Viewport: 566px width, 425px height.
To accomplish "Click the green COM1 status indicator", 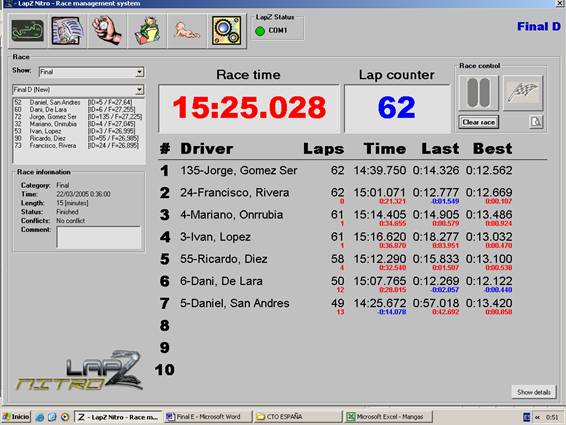I will (x=260, y=31).
